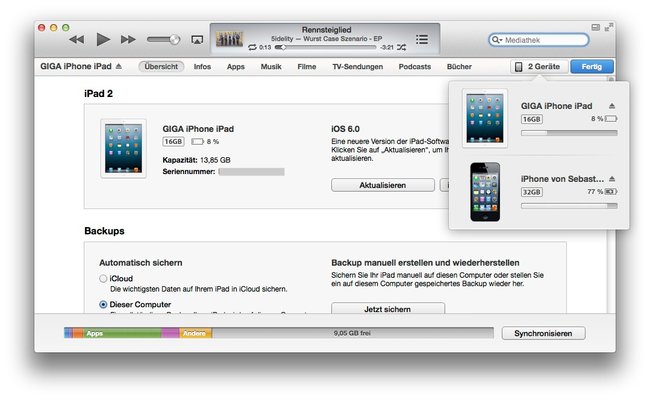Click the iPhone storage bar in popover

[569, 206]
